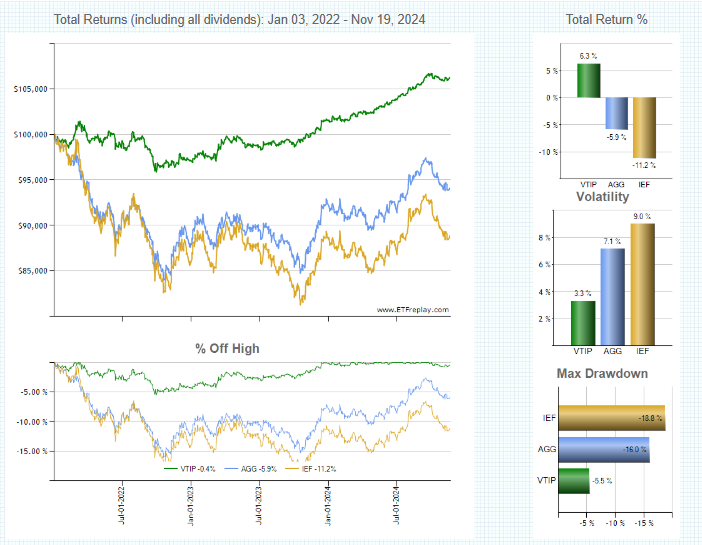Click the Jul-01-2022 x-axis date label
702x545 pixels.
tap(122, 506)
